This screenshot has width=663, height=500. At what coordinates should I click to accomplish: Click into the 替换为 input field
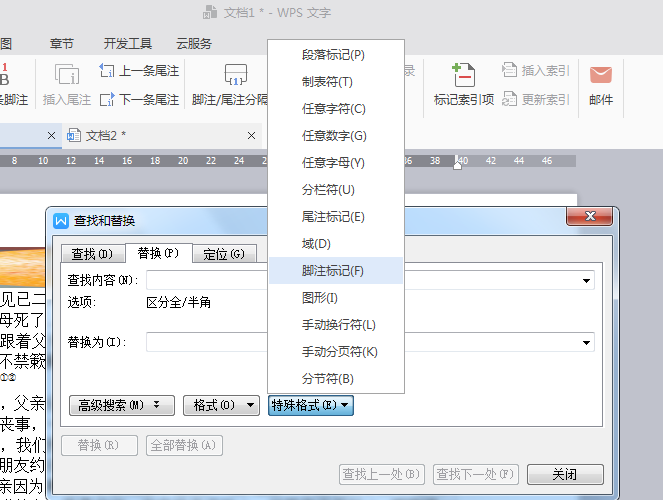[x=370, y=342]
